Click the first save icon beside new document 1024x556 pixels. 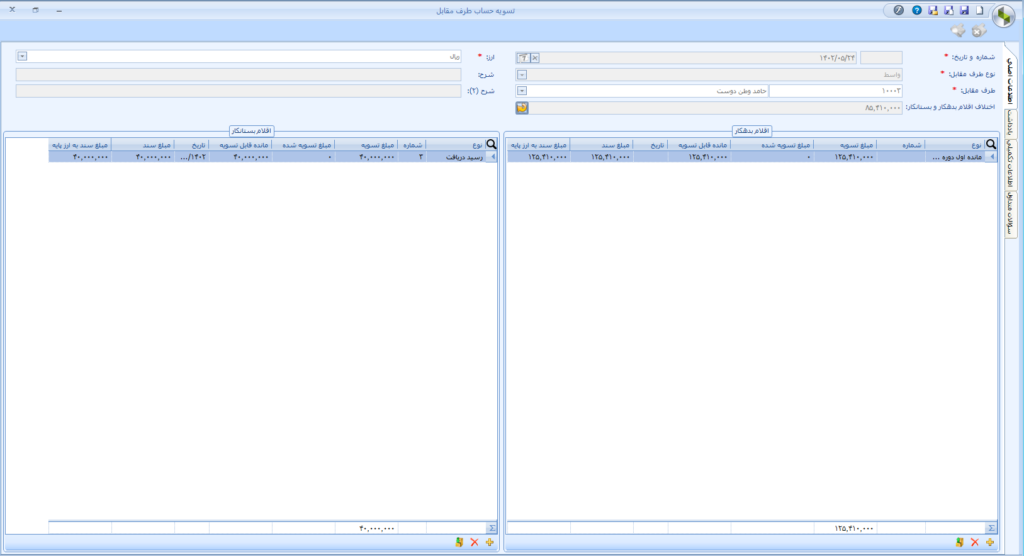click(x=964, y=10)
